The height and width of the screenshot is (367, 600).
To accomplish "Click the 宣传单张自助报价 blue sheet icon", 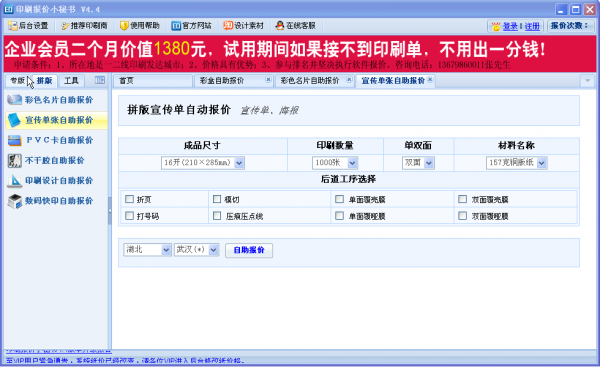I will [x=15, y=120].
